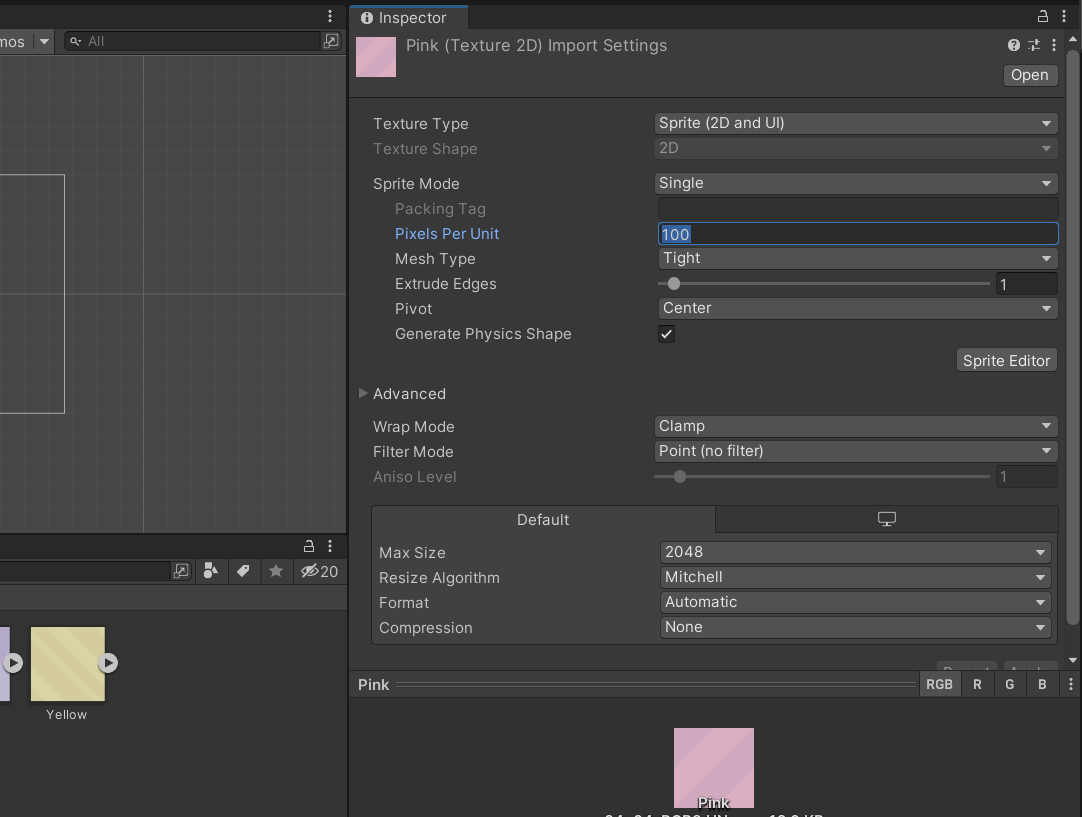Toggle the Inspector panel lock icon
This screenshot has width=1082, height=817.
point(1042,17)
